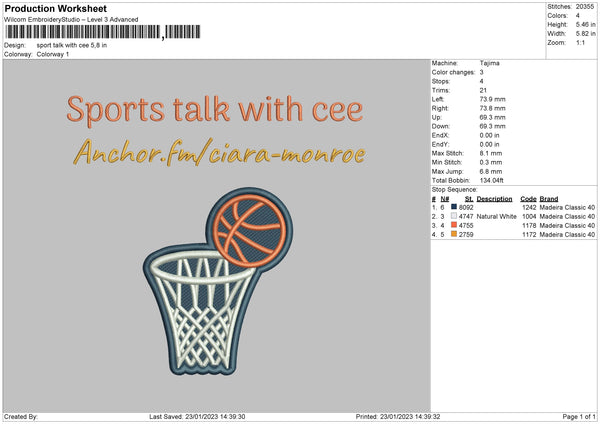Image resolution: width=600 pixels, height=424 pixels.
Task: Click the Stops value 4
Action: 481,81
